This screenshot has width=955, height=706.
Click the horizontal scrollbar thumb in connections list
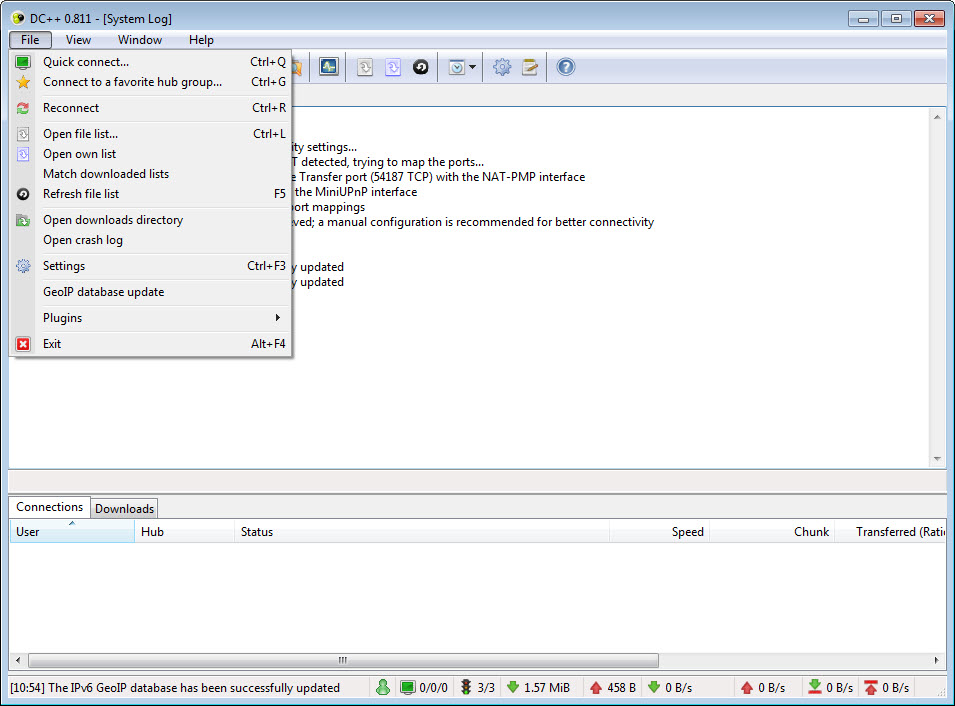tap(344, 660)
